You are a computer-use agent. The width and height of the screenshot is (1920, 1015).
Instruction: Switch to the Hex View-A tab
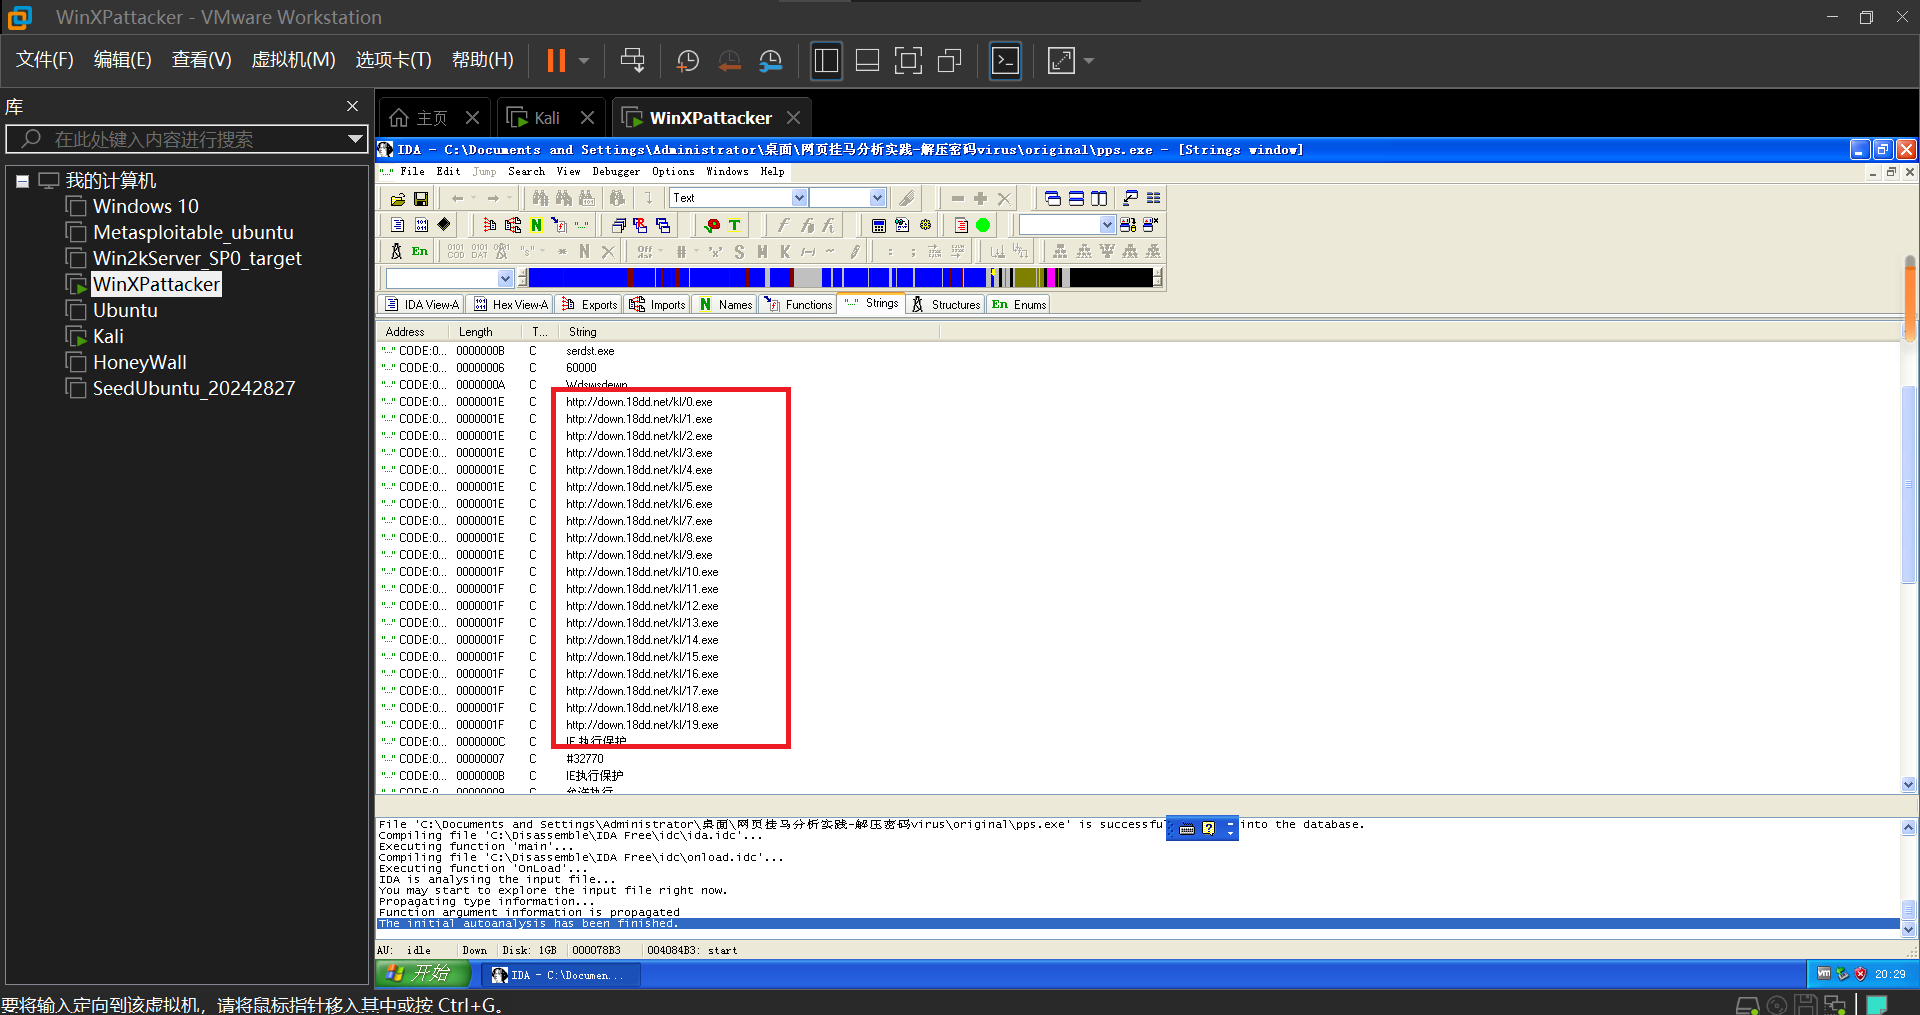coord(510,305)
